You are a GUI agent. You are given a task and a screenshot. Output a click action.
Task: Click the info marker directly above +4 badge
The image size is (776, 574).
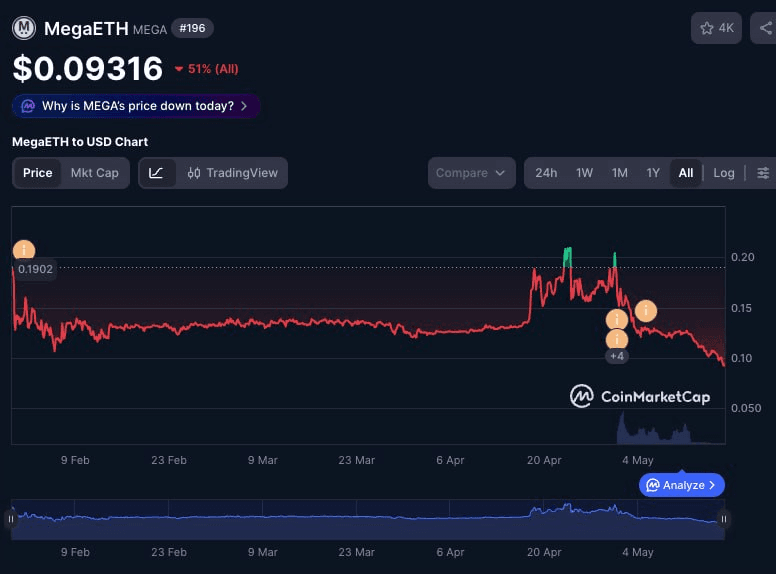[x=617, y=339]
